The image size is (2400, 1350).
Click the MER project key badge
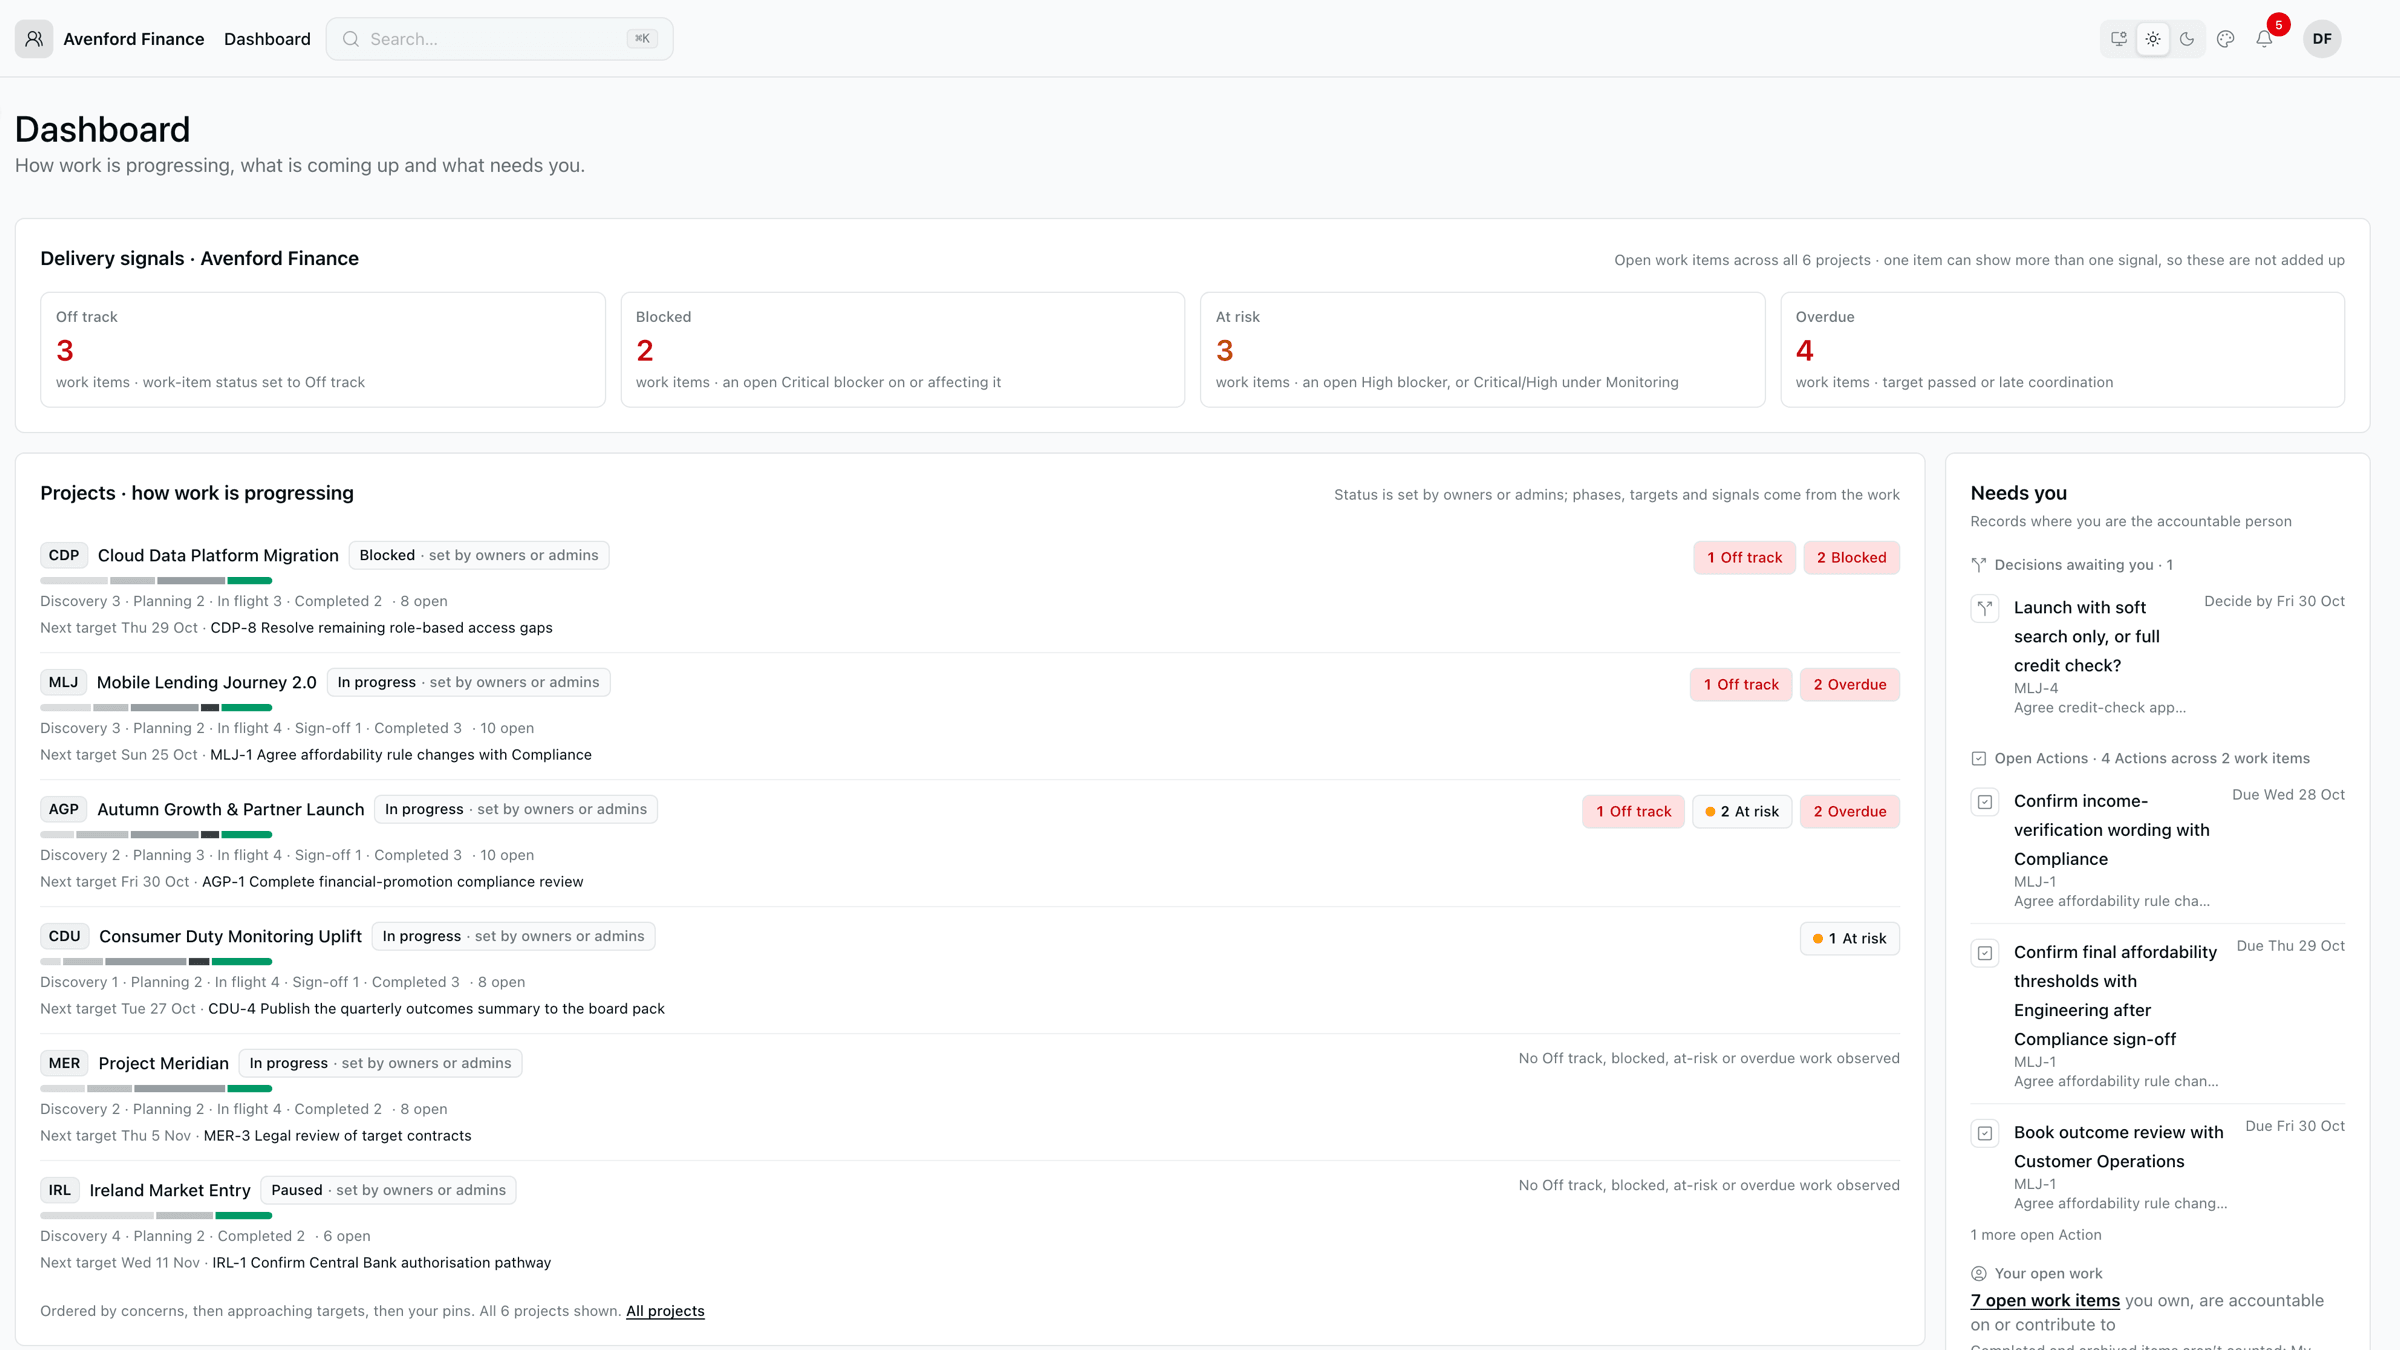point(64,1064)
